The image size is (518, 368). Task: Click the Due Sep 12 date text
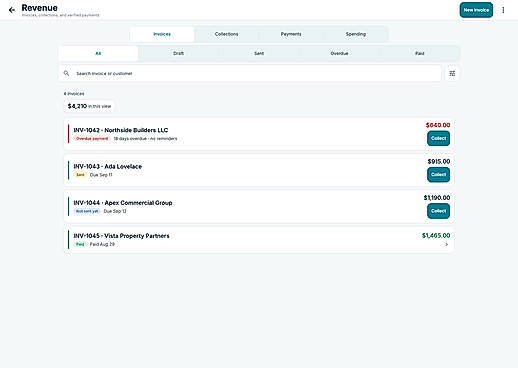[x=115, y=211]
